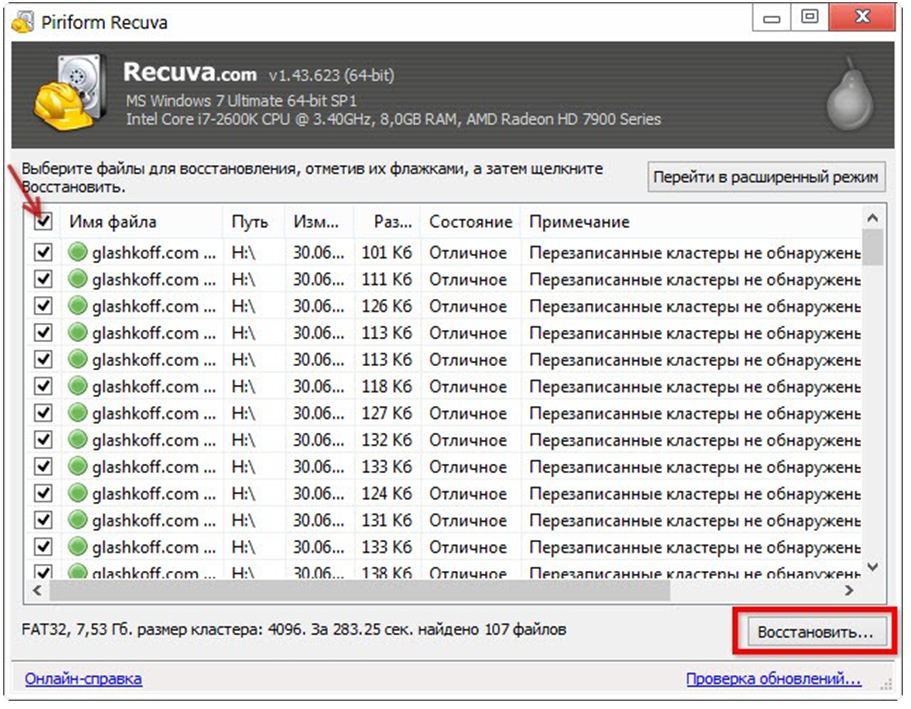Click the Восстановить button

tap(815, 632)
